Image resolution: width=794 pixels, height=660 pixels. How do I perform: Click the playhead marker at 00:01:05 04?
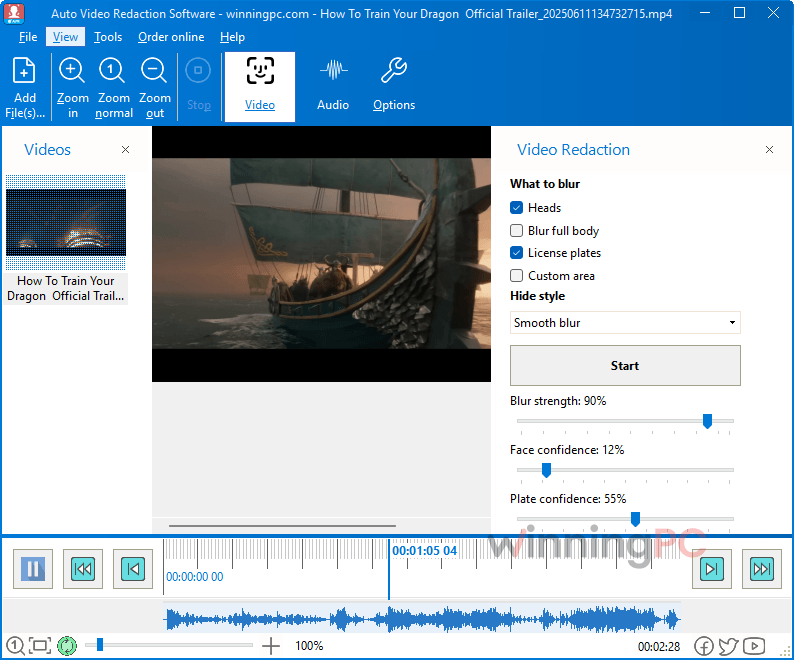[x=389, y=570]
